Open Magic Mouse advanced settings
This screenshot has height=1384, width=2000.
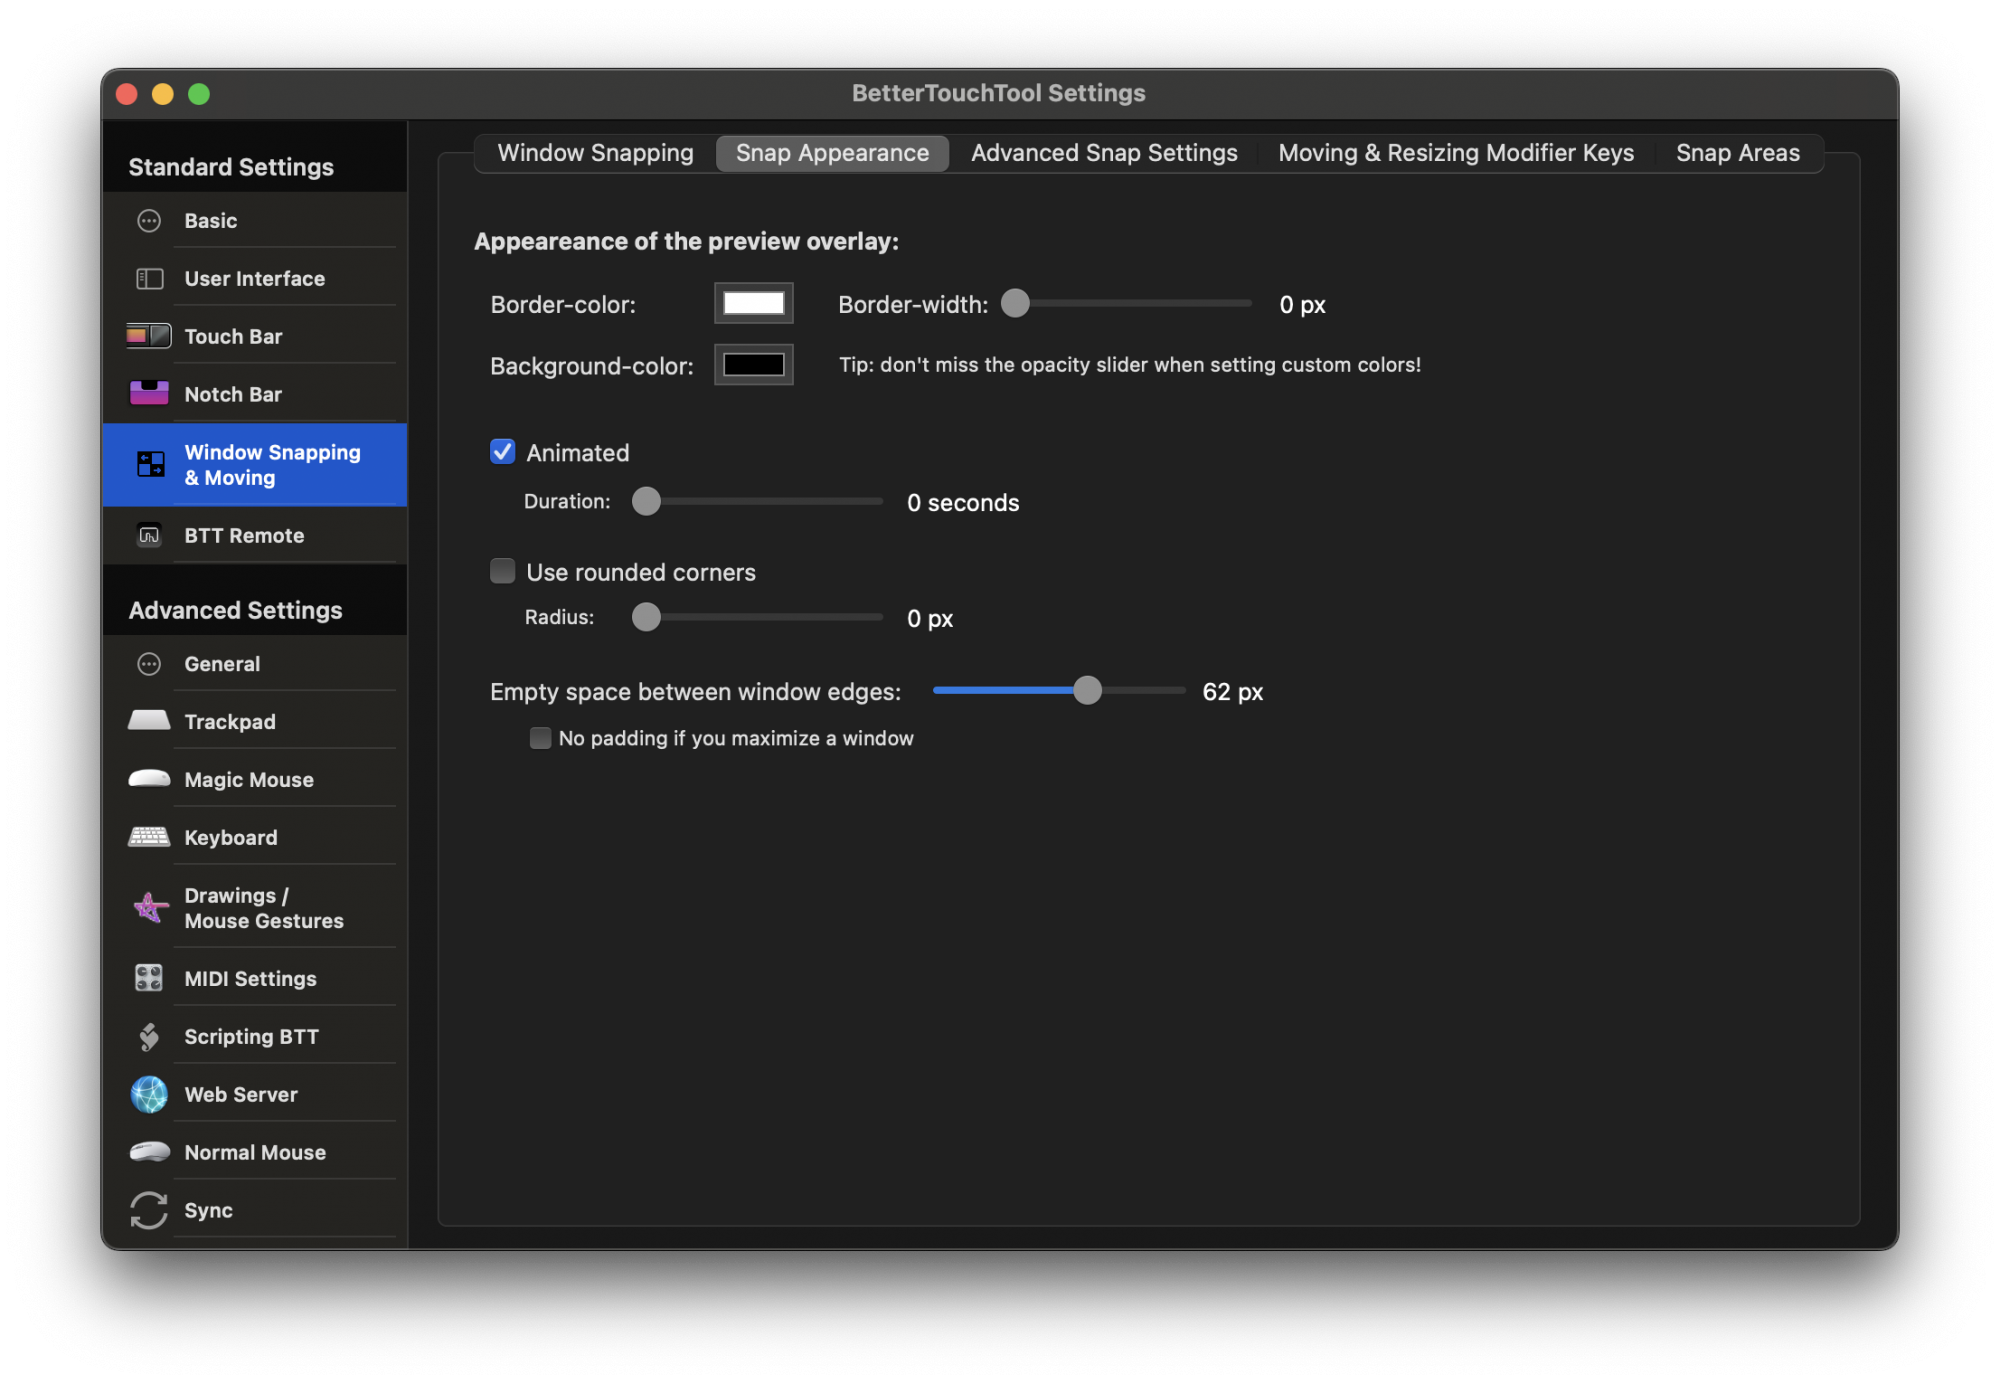pos(254,779)
